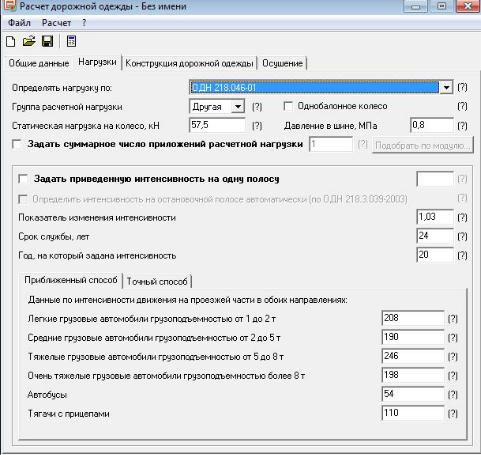Open the Расчет menu

coord(56,23)
